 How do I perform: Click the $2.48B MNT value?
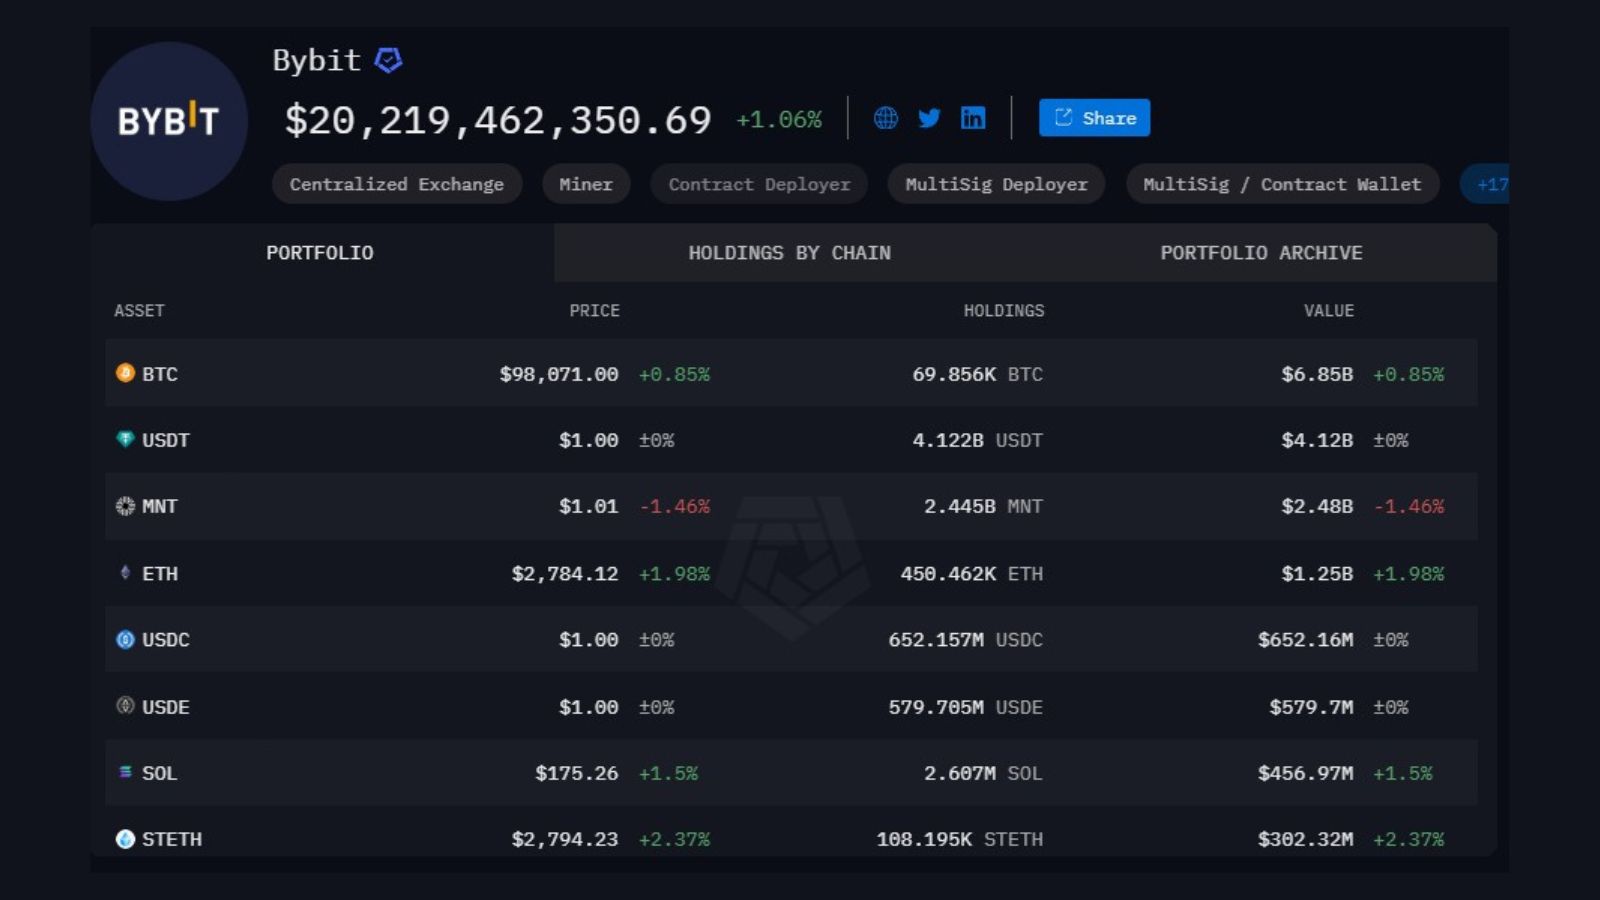point(1317,507)
